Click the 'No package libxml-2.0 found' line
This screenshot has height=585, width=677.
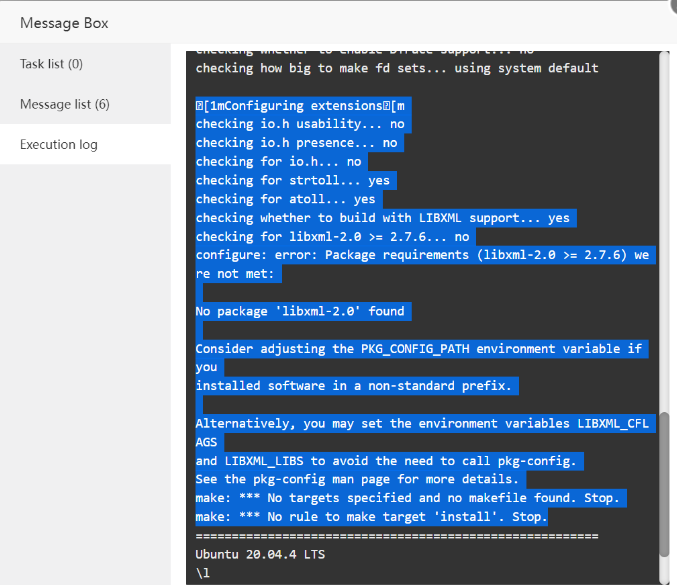[x=300, y=311]
